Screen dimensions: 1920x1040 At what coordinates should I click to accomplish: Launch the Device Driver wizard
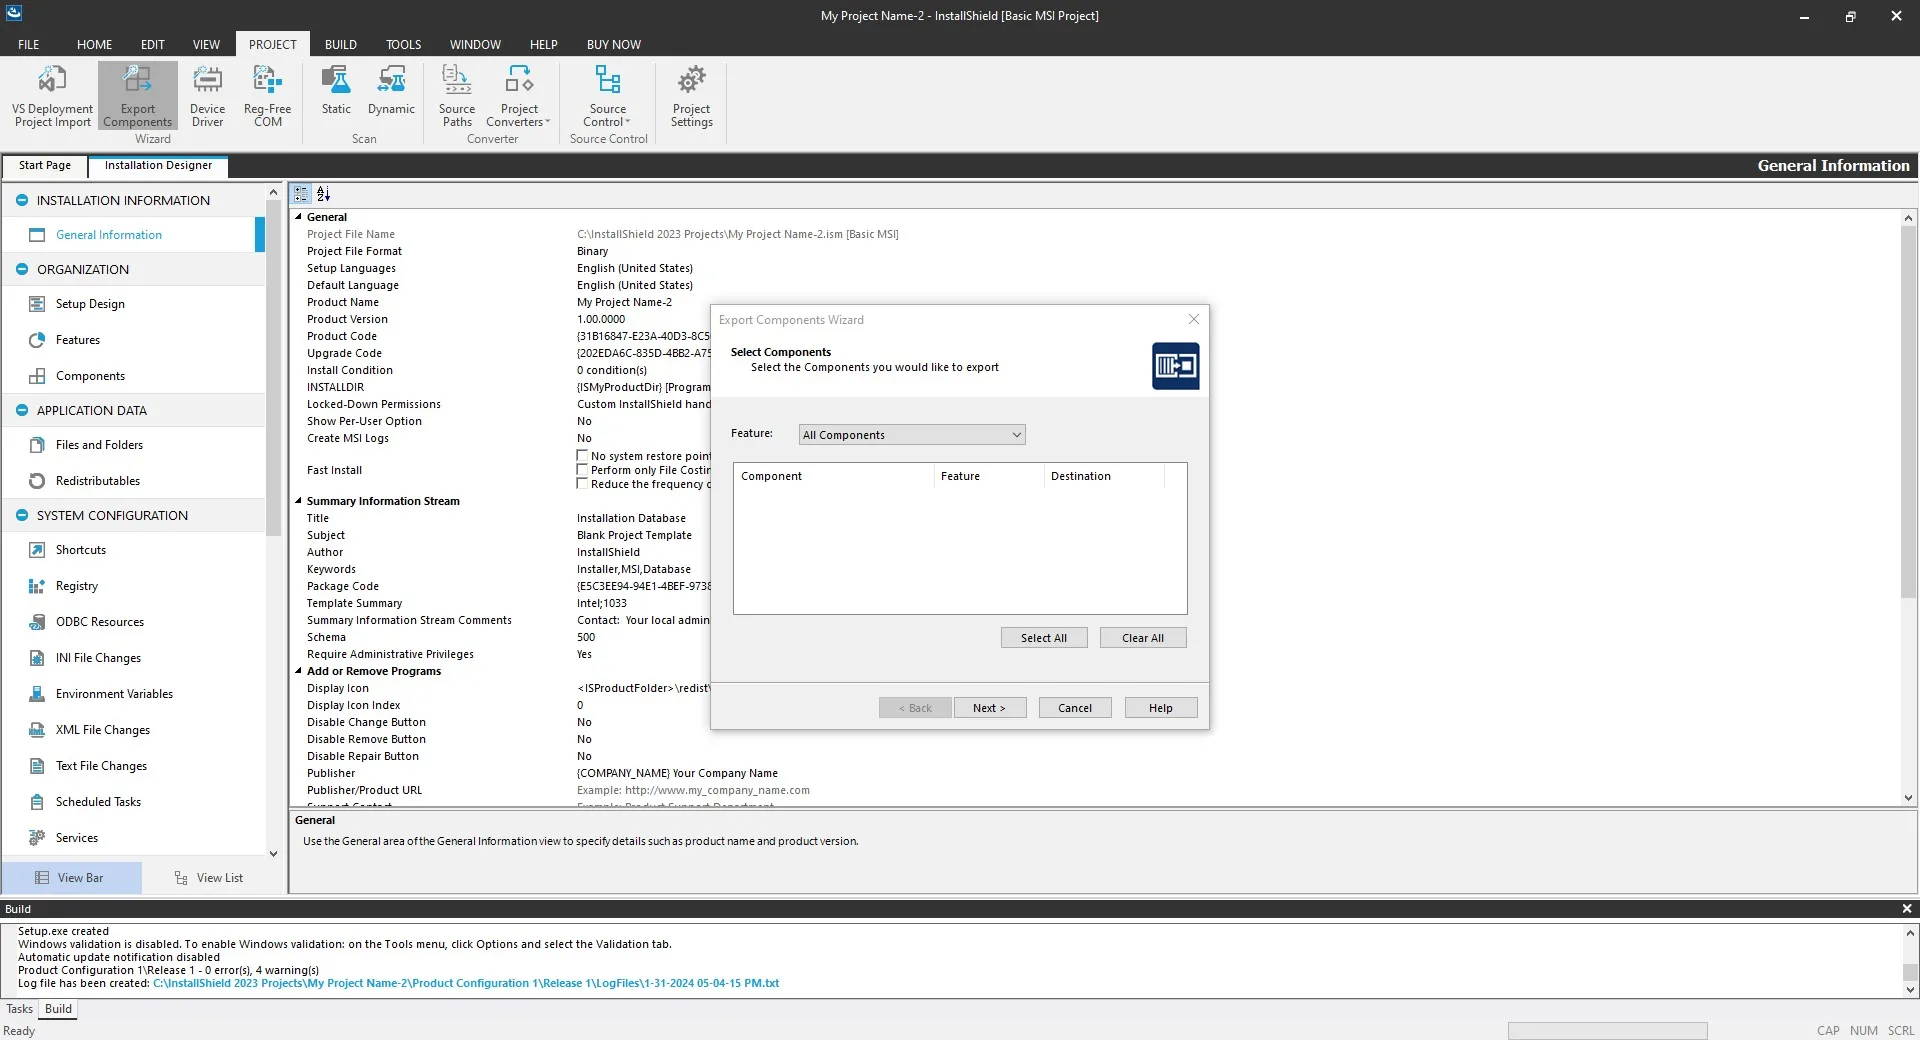click(x=207, y=95)
